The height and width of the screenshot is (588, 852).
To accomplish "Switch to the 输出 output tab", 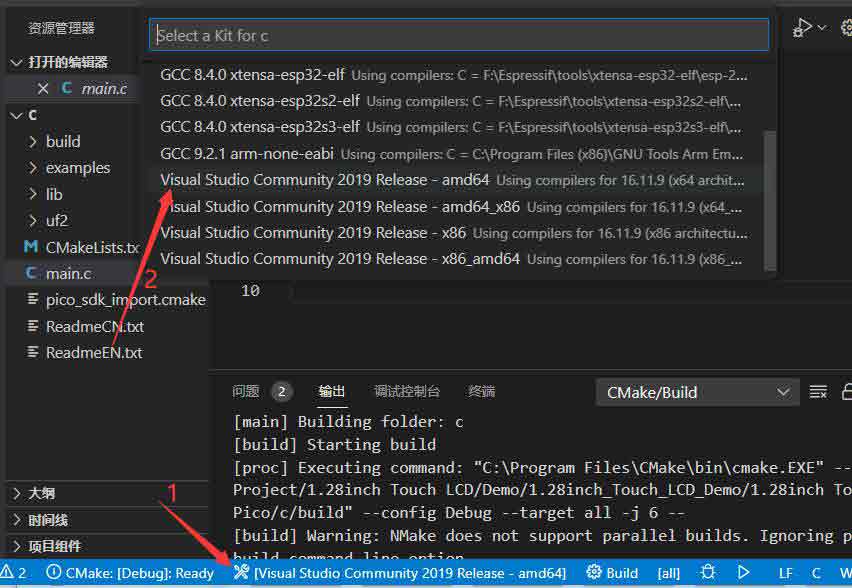I will tap(331, 391).
